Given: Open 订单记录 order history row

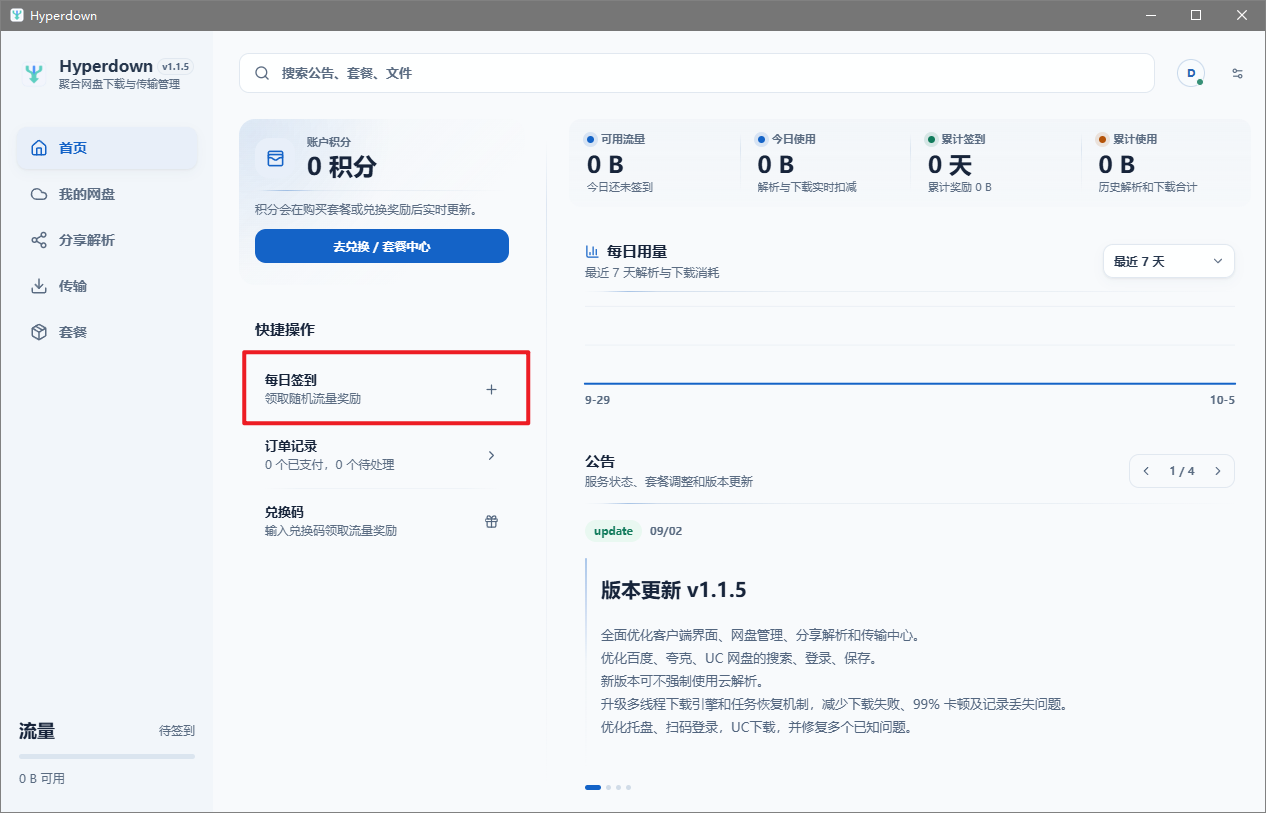Looking at the screenshot, I should coord(382,455).
